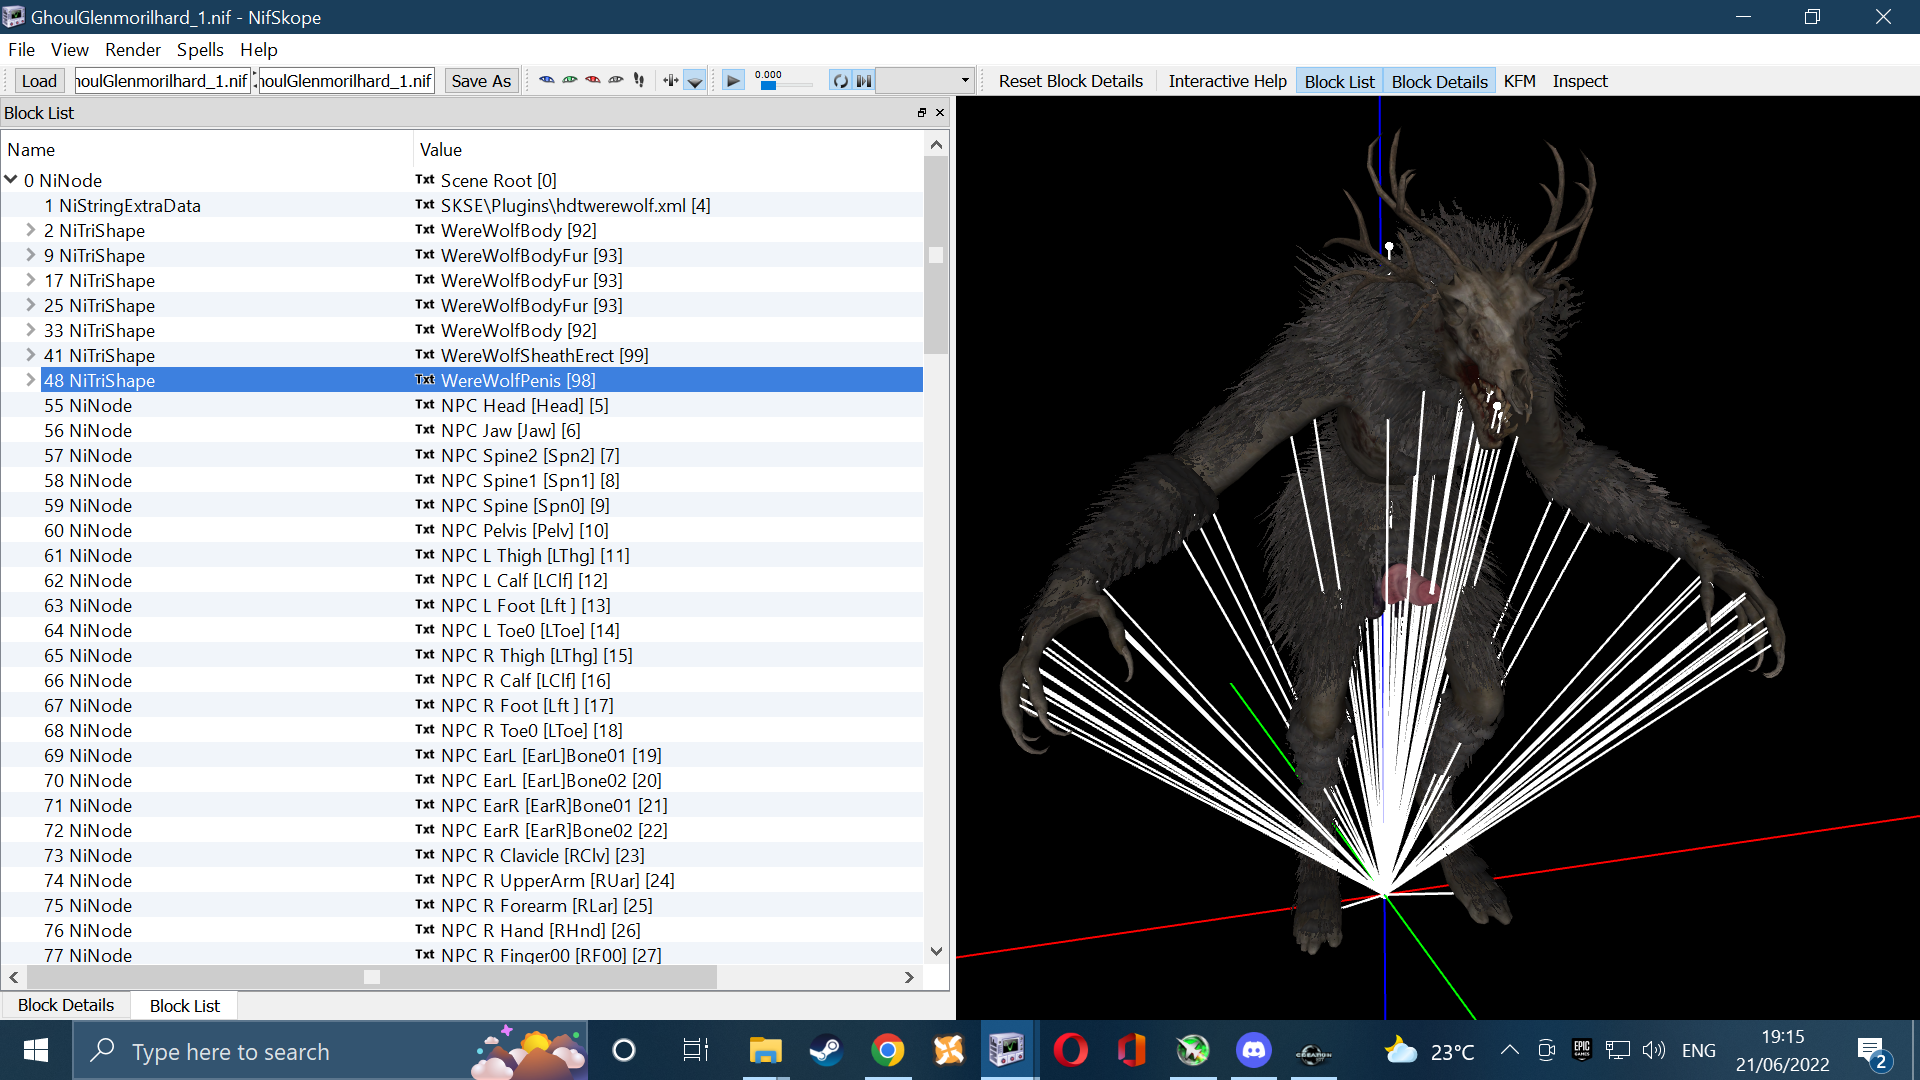Play the animation
The height and width of the screenshot is (1080, 1920).
point(733,81)
